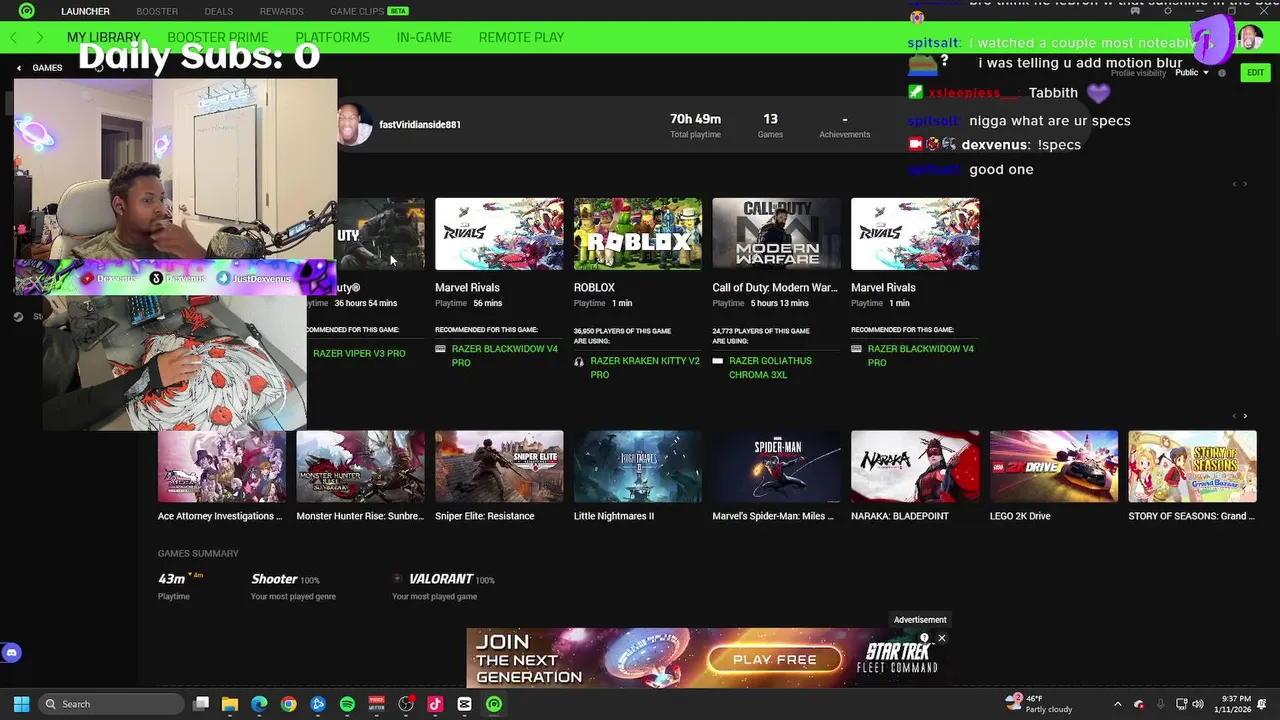The image size is (1280, 720).
Task: Click the EDIT profile button
Action: [1255, 73]
